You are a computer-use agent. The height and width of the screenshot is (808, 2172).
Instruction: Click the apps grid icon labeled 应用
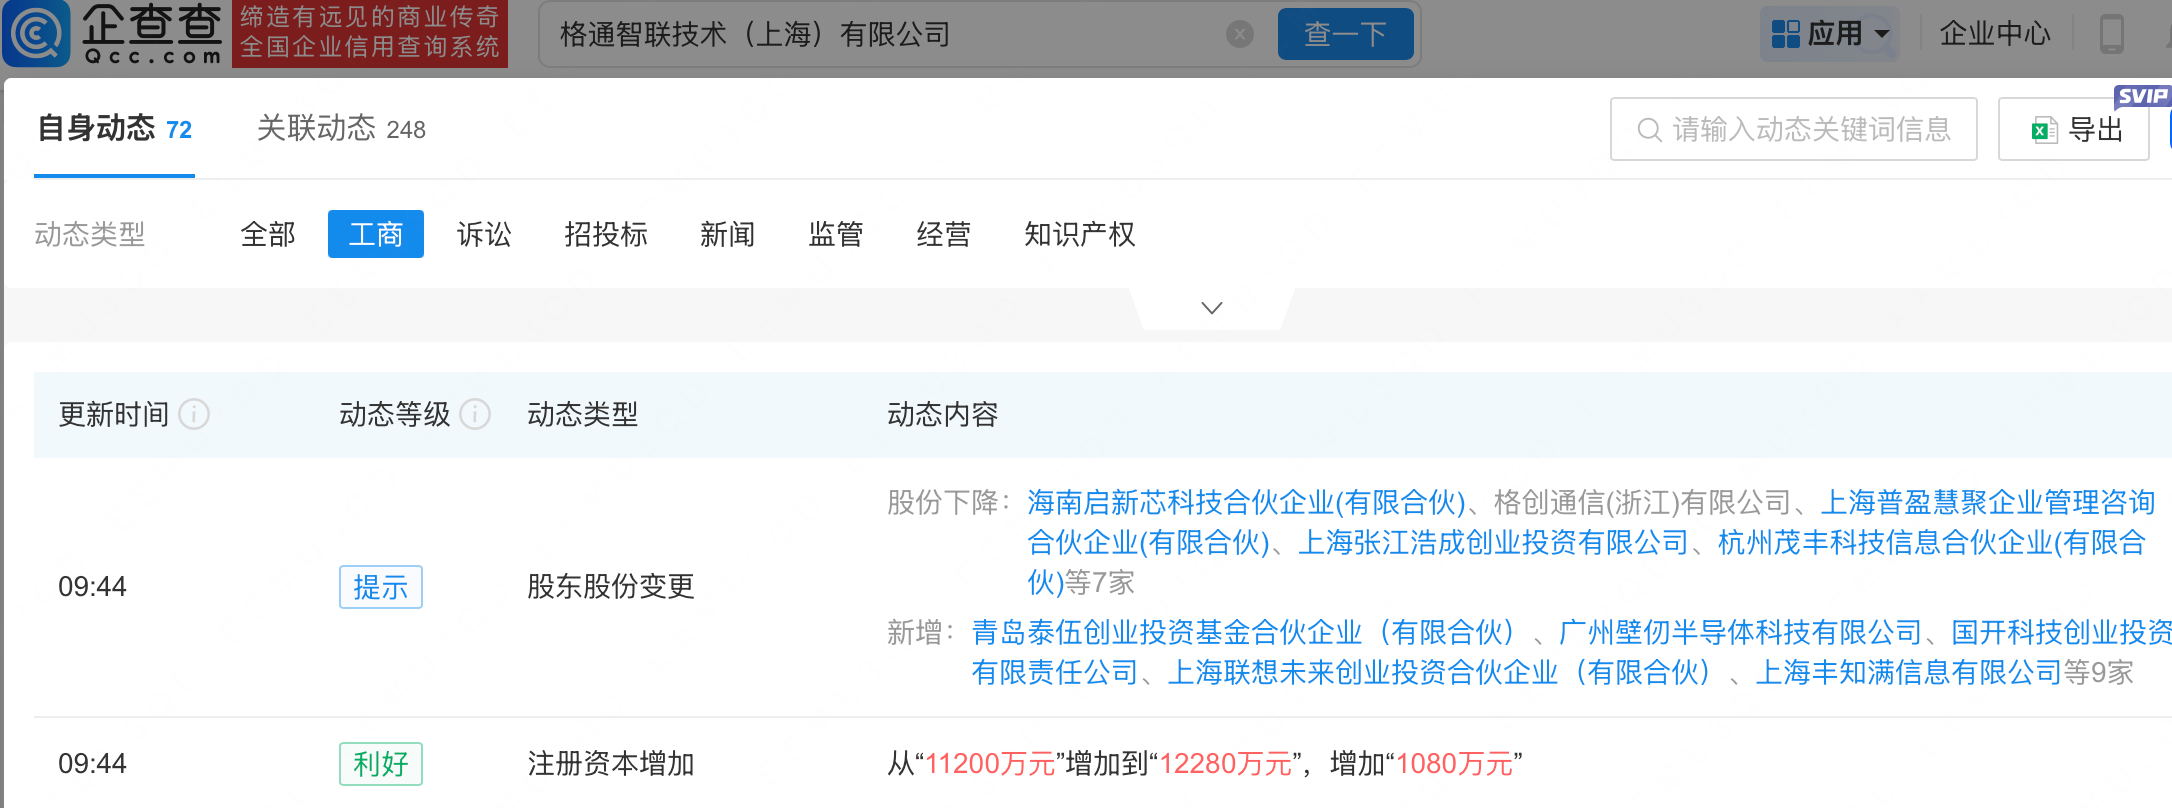click(1785, 34)
